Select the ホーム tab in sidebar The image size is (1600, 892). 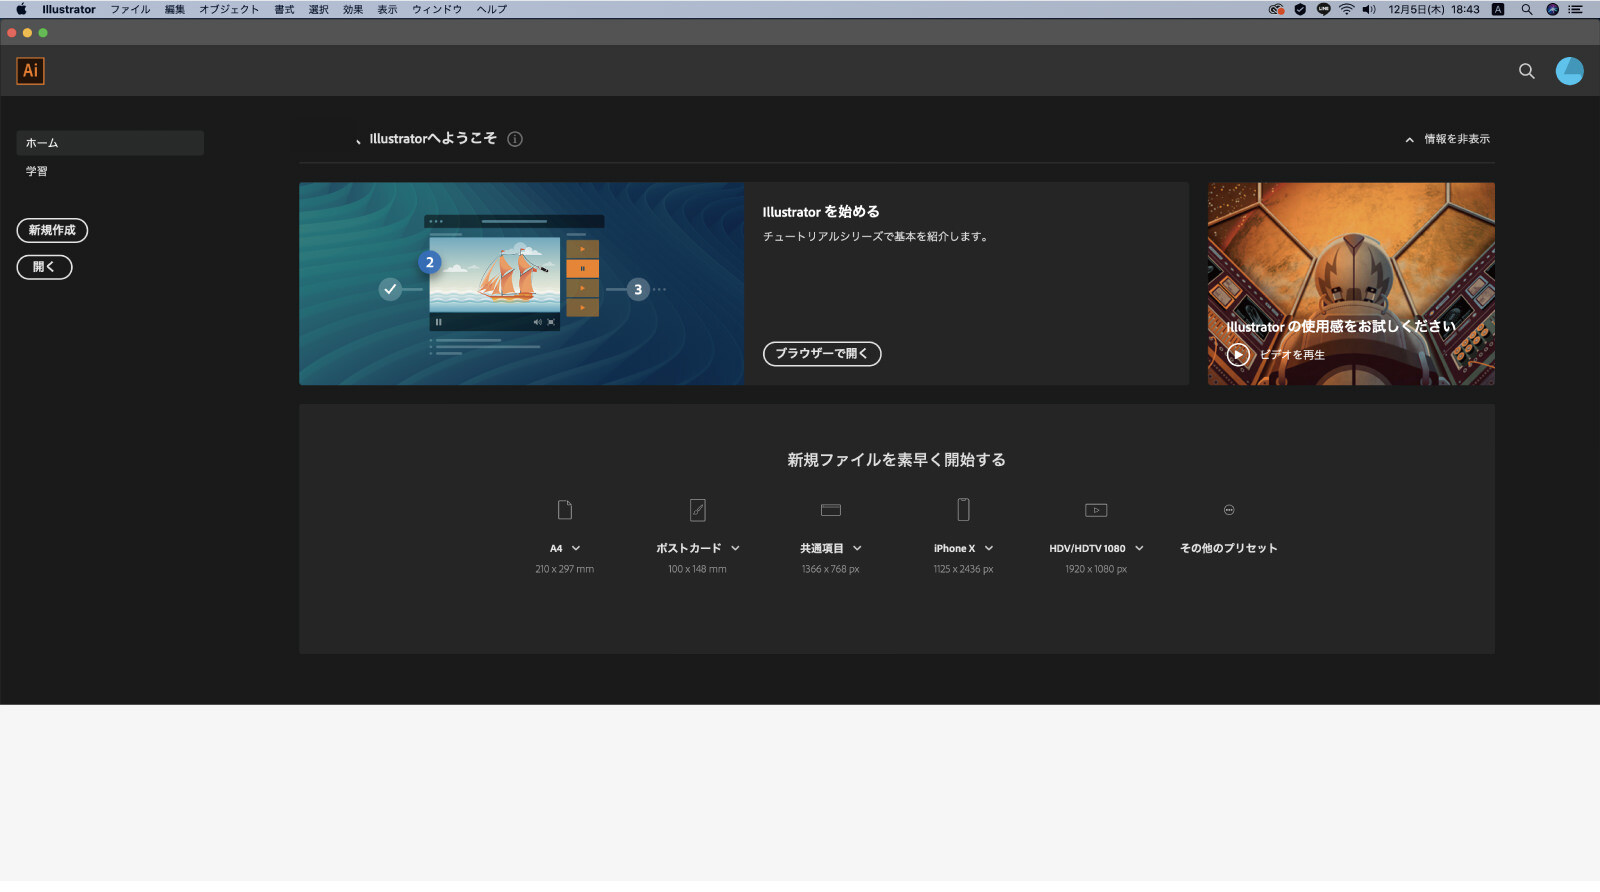110,143
